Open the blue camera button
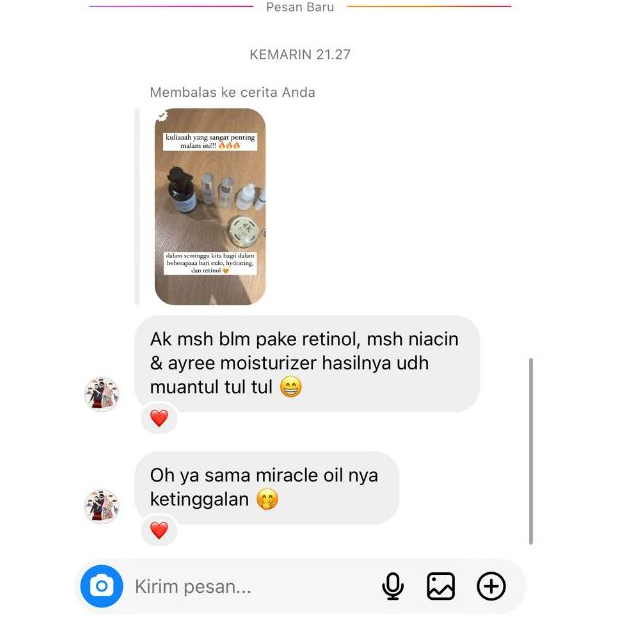This screenshot has height=635, width=635. tap(101, 586)
